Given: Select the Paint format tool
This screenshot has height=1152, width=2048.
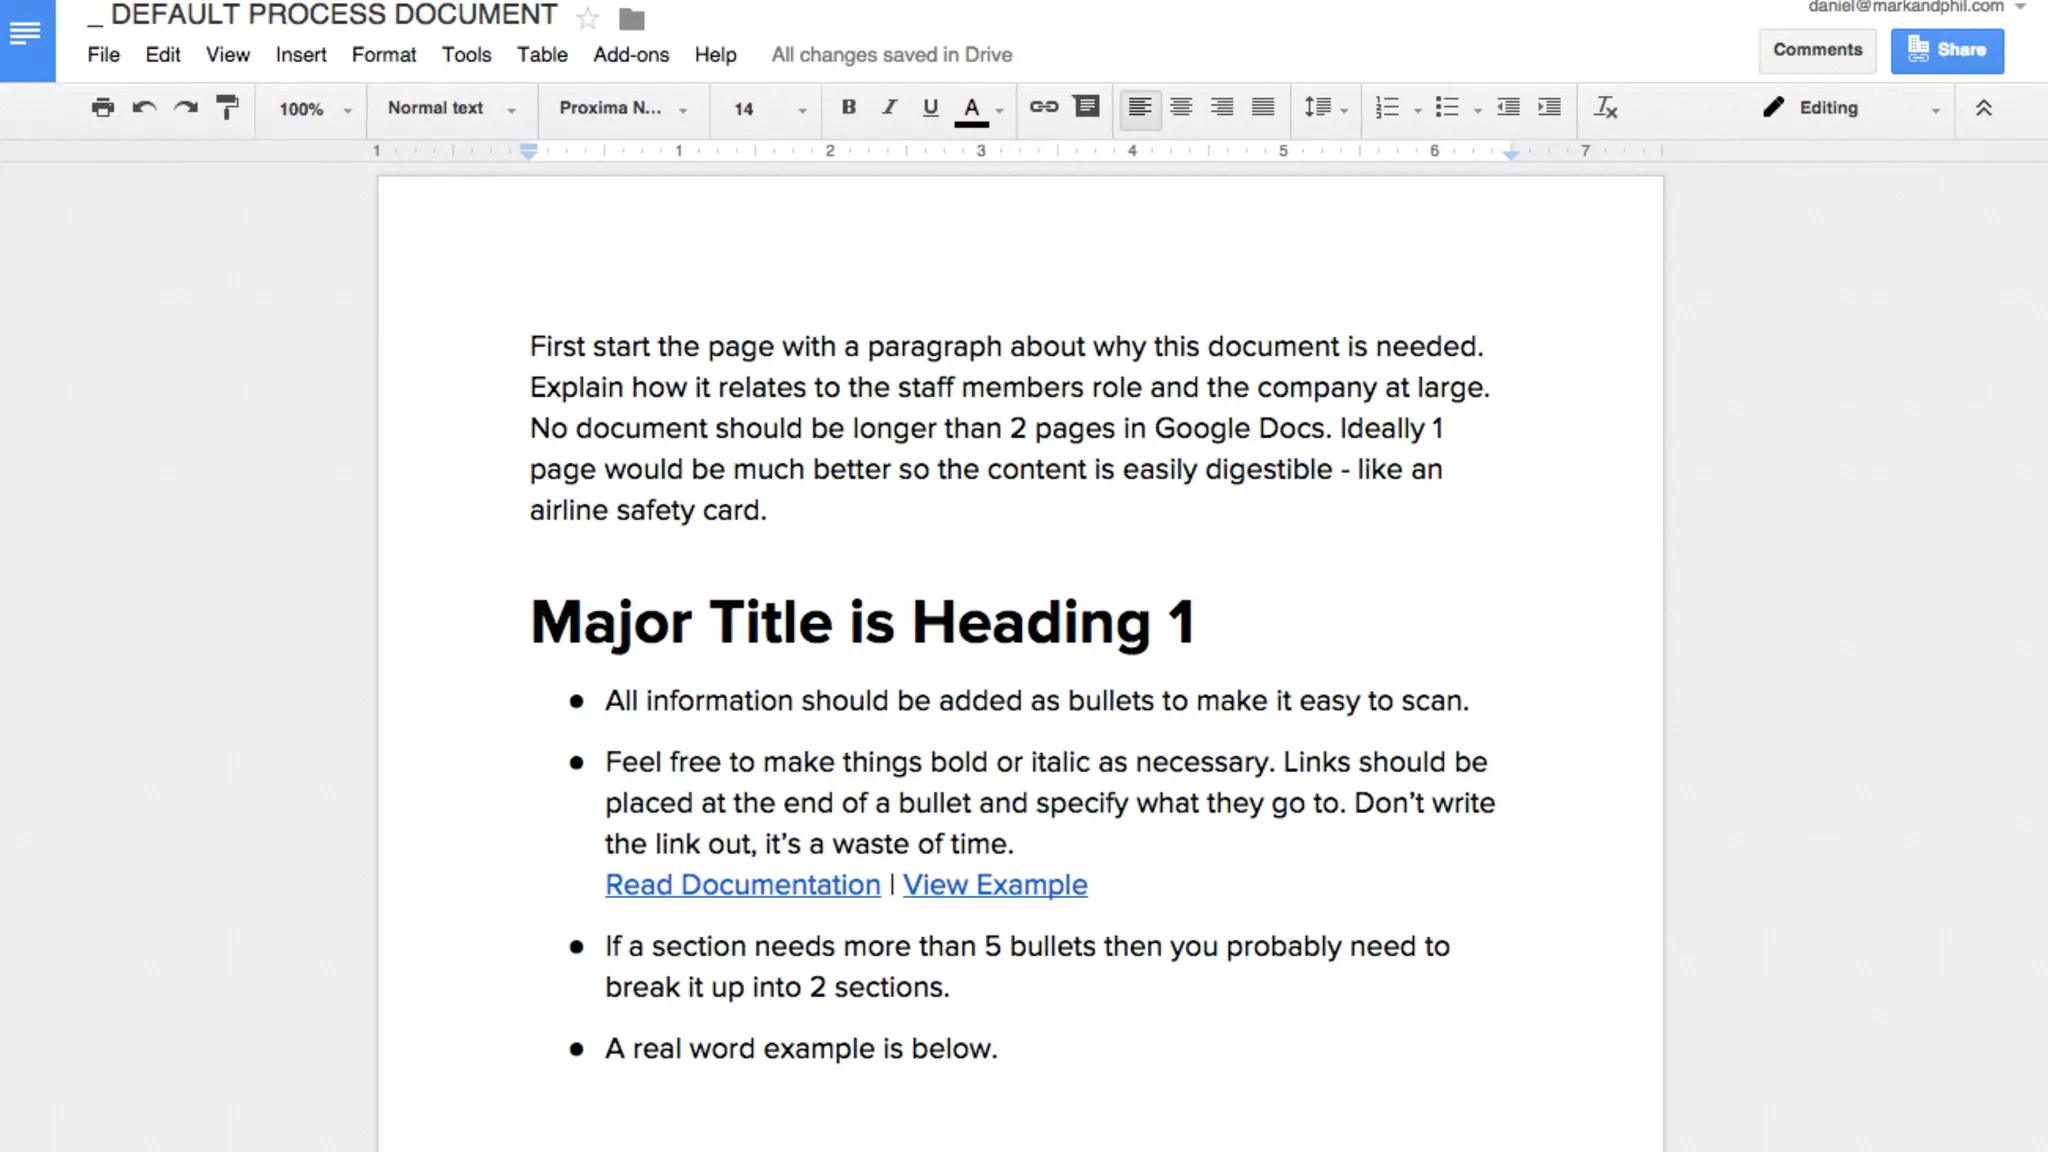Looking at the screenshot, I should tap(228, 108).
